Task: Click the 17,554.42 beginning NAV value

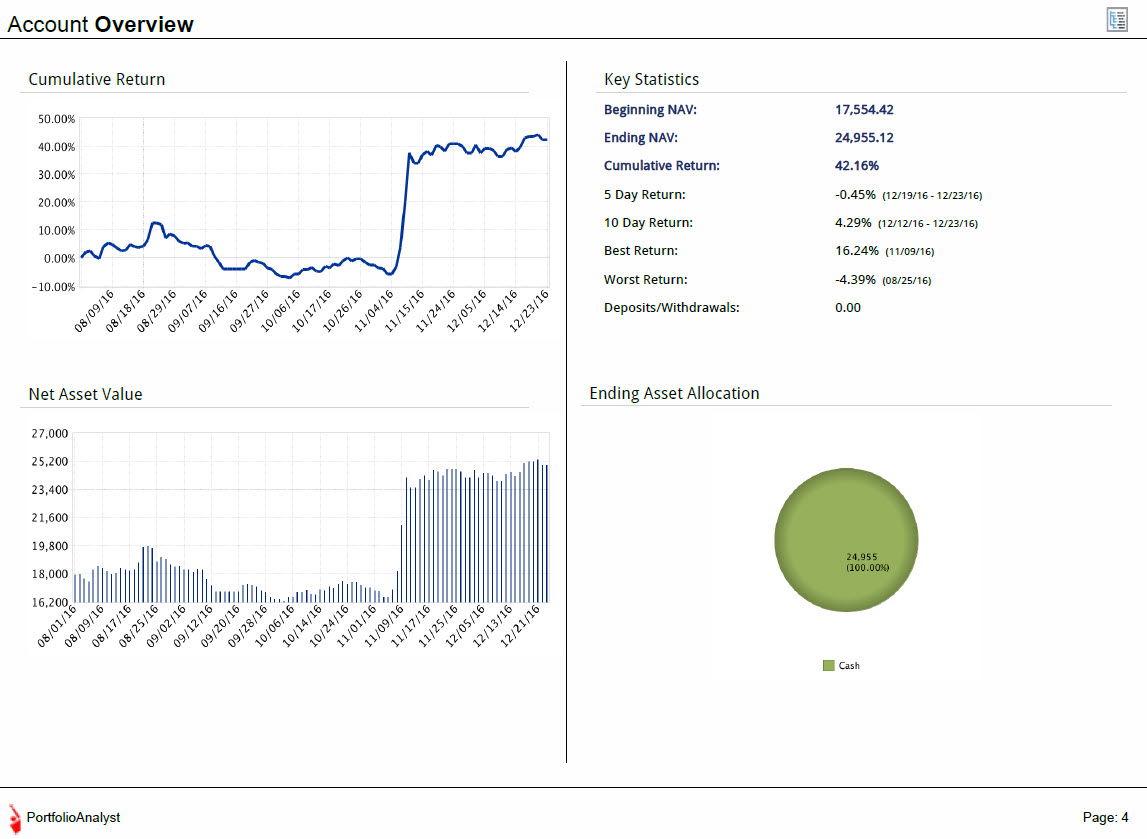Action: coord(864,110)
